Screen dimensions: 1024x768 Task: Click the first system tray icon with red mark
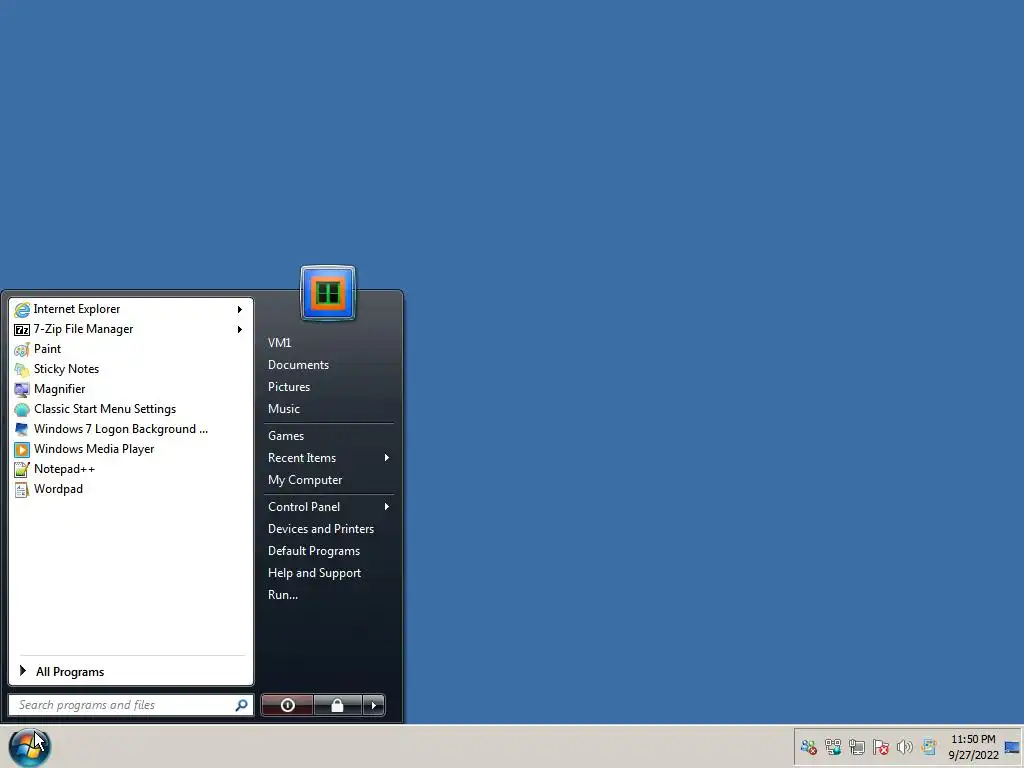(x=808, y=747)
